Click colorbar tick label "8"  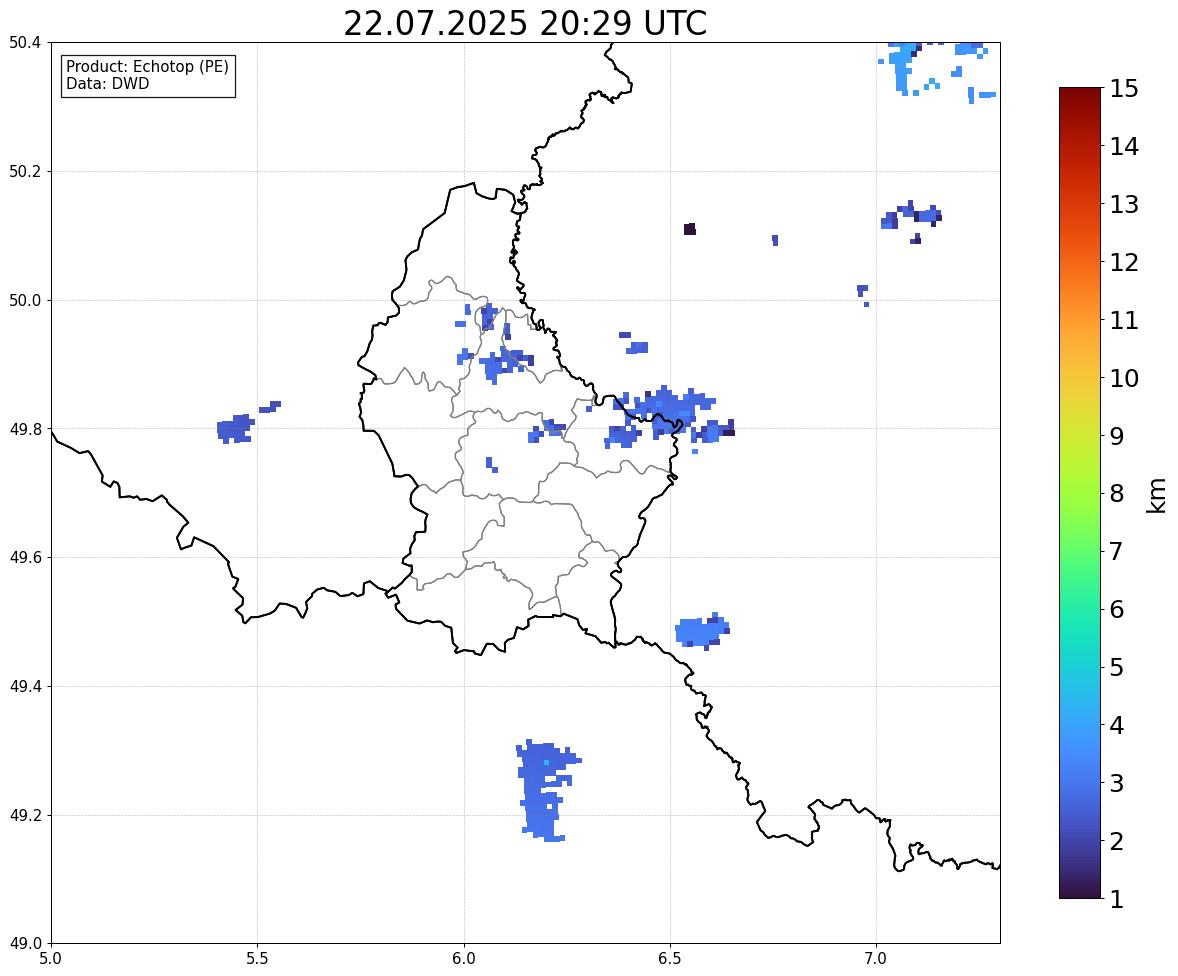point(1117,494)
